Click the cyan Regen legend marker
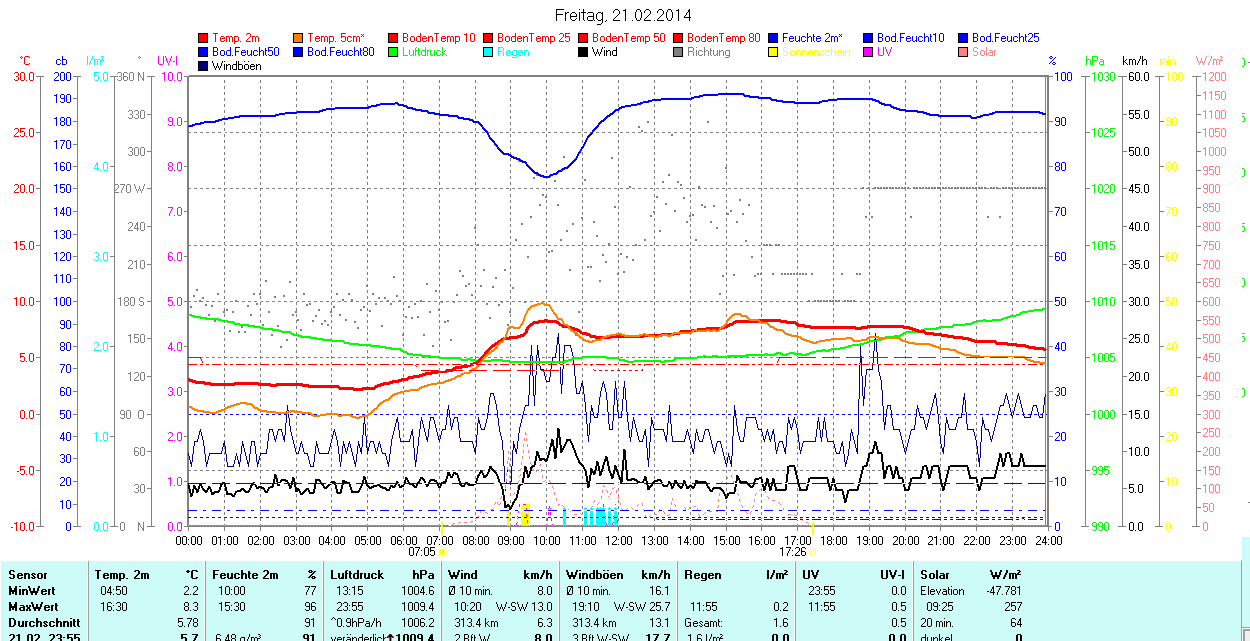The image size is (1250, 641). pos(489,52)
